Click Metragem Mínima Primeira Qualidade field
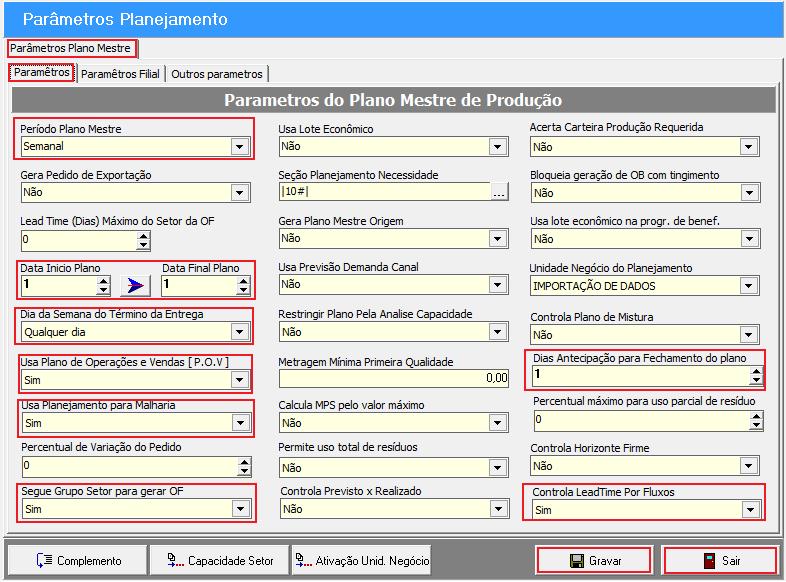 click(394, 379)
